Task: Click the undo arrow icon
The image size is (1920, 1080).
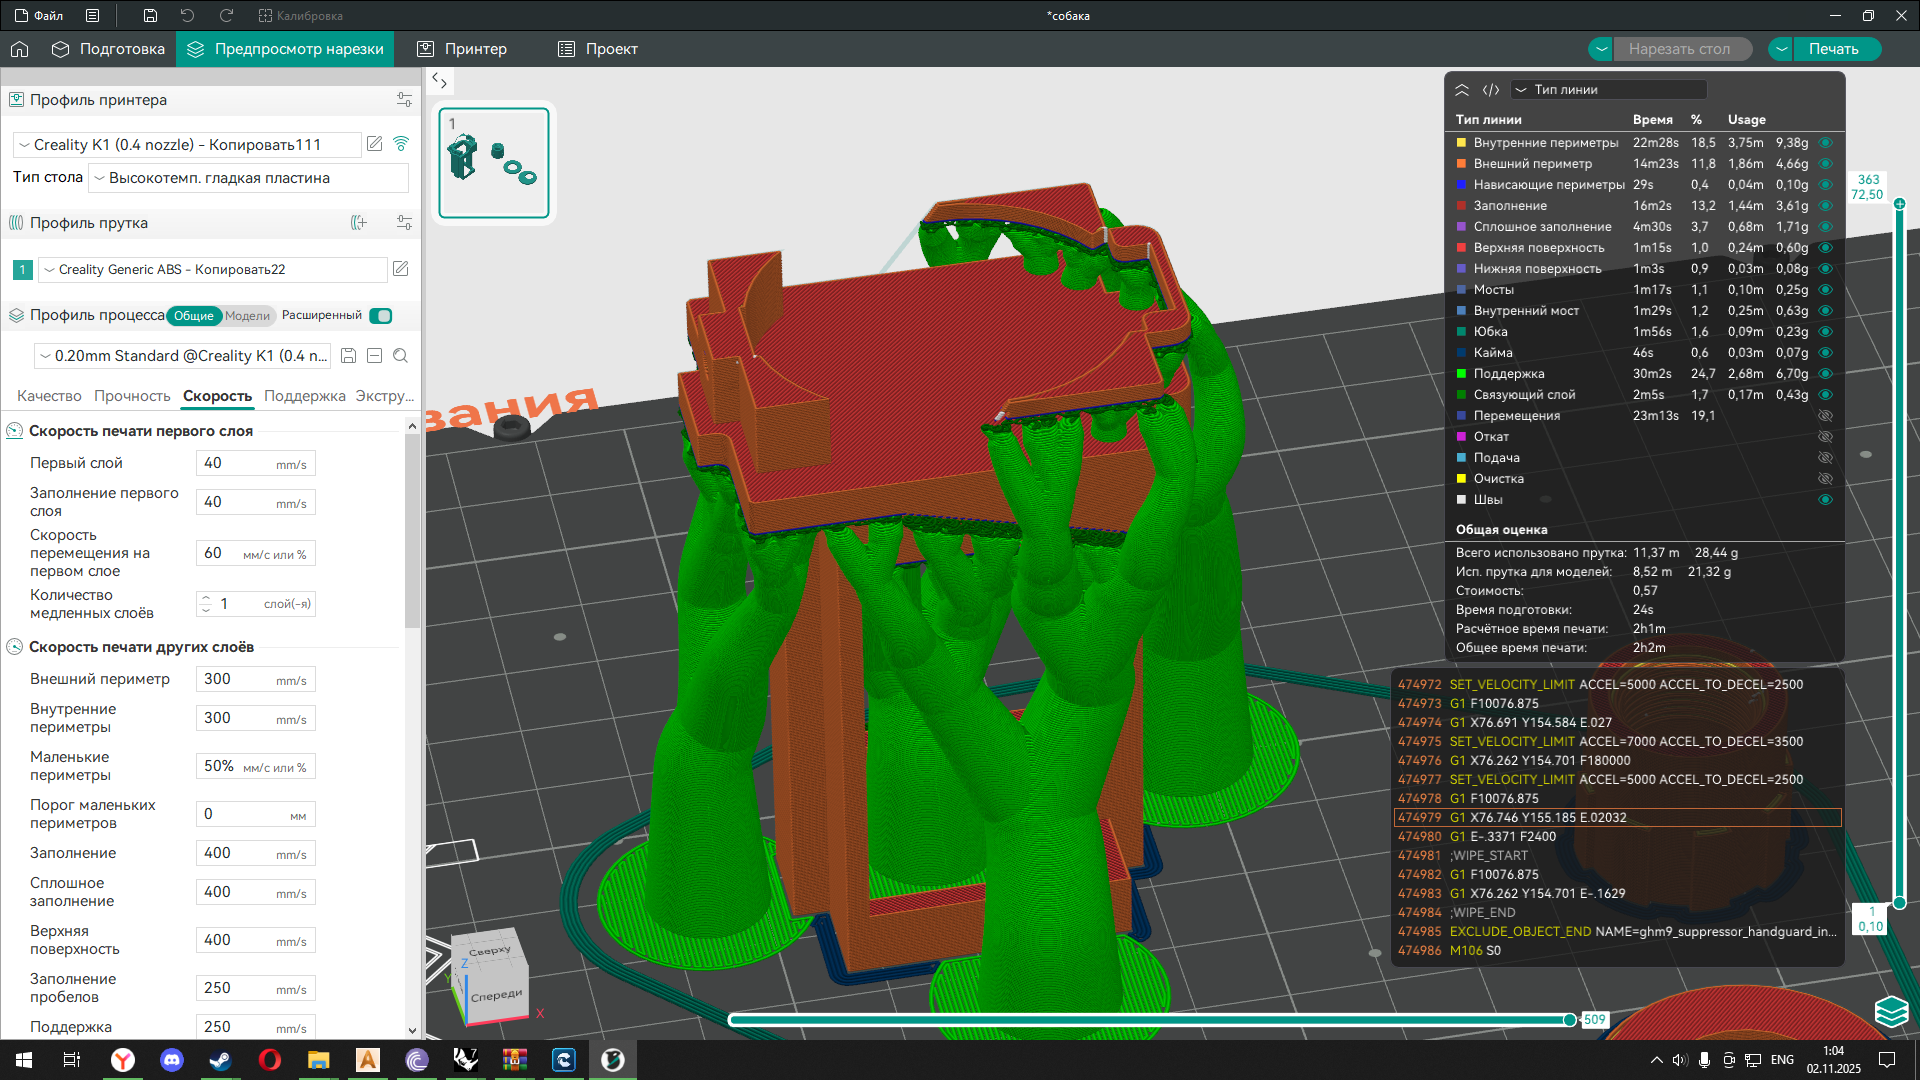Action: coord(188,16)
